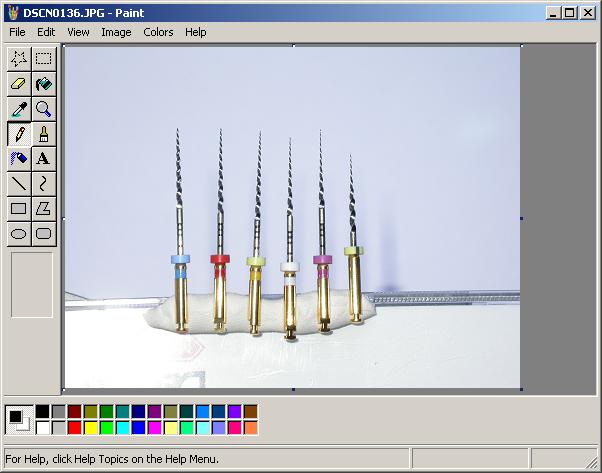The height and width of the screenshot is (473, 602).
Task: Select the Free-Form Select tool
Action: point(19,59)
